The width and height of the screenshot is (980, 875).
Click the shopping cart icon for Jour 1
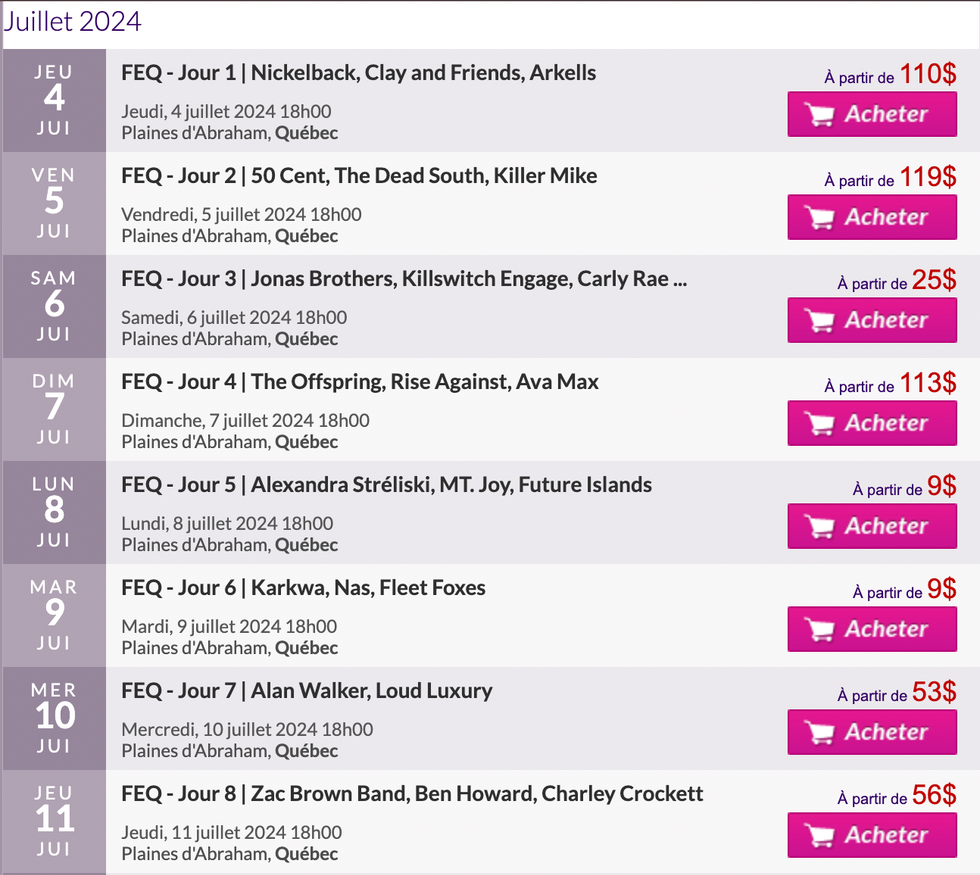coord(822,113)
